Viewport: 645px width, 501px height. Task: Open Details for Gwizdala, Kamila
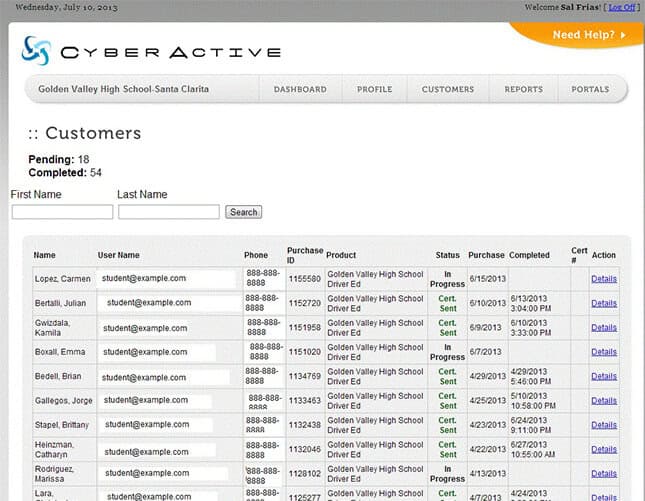(604, 327)
